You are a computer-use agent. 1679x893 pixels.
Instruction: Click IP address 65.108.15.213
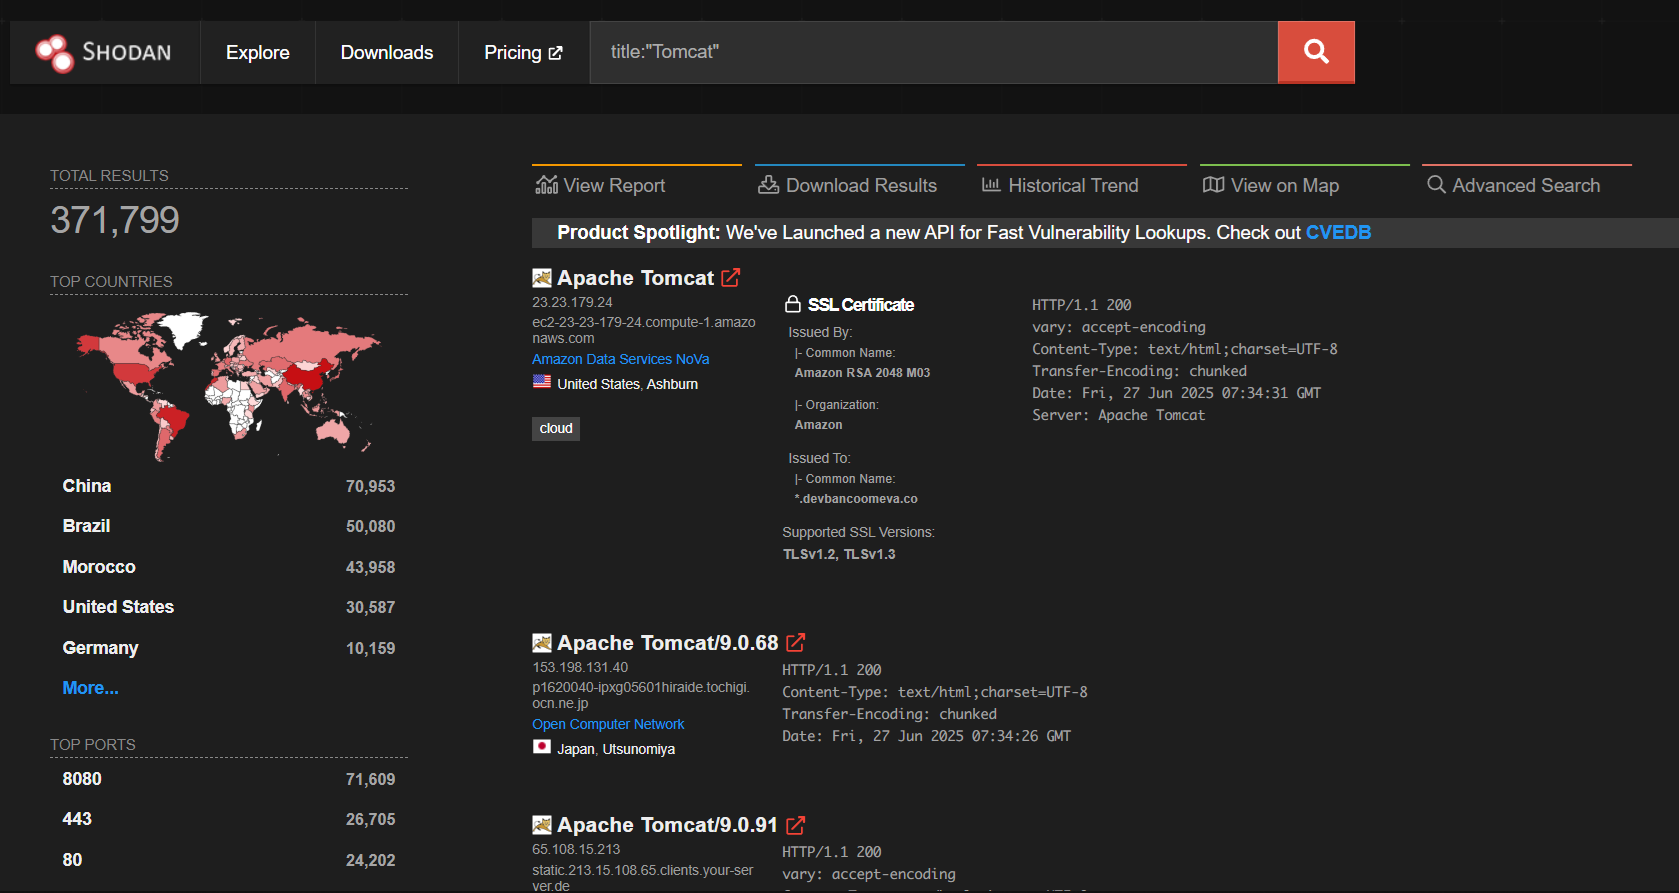pos(576,849)
